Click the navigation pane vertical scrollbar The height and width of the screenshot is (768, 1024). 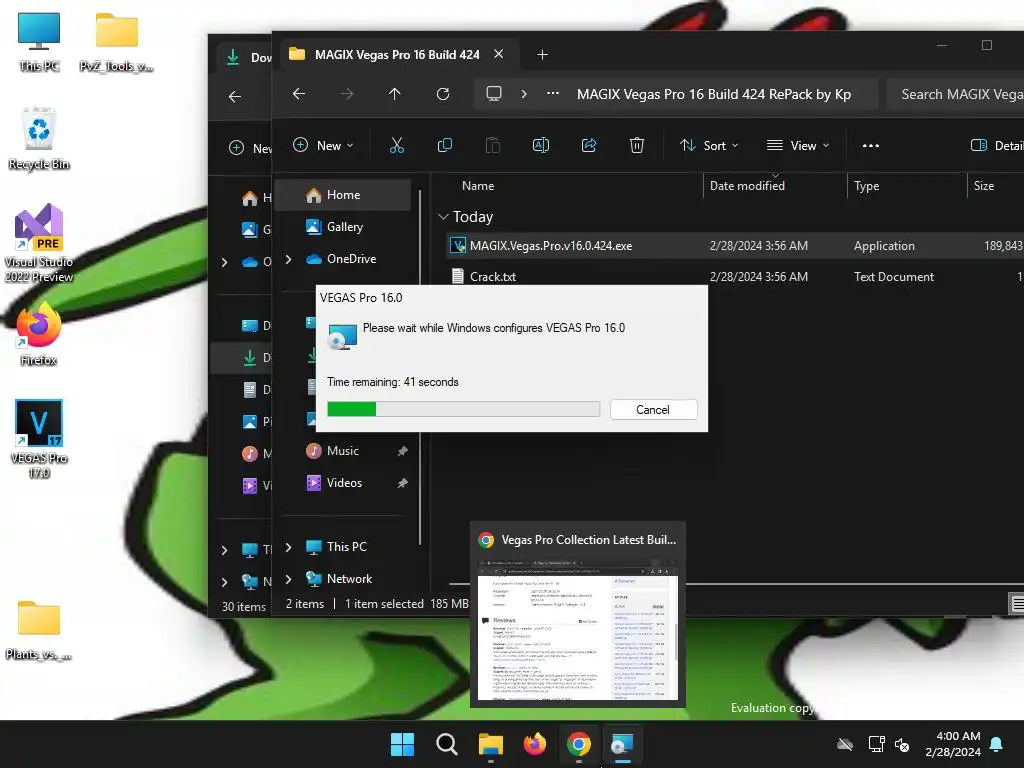(x=420, y=368)
